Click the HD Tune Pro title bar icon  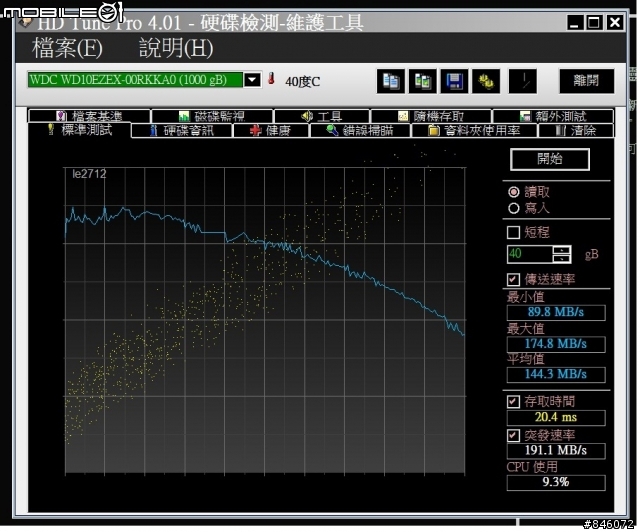click(25, 22)
